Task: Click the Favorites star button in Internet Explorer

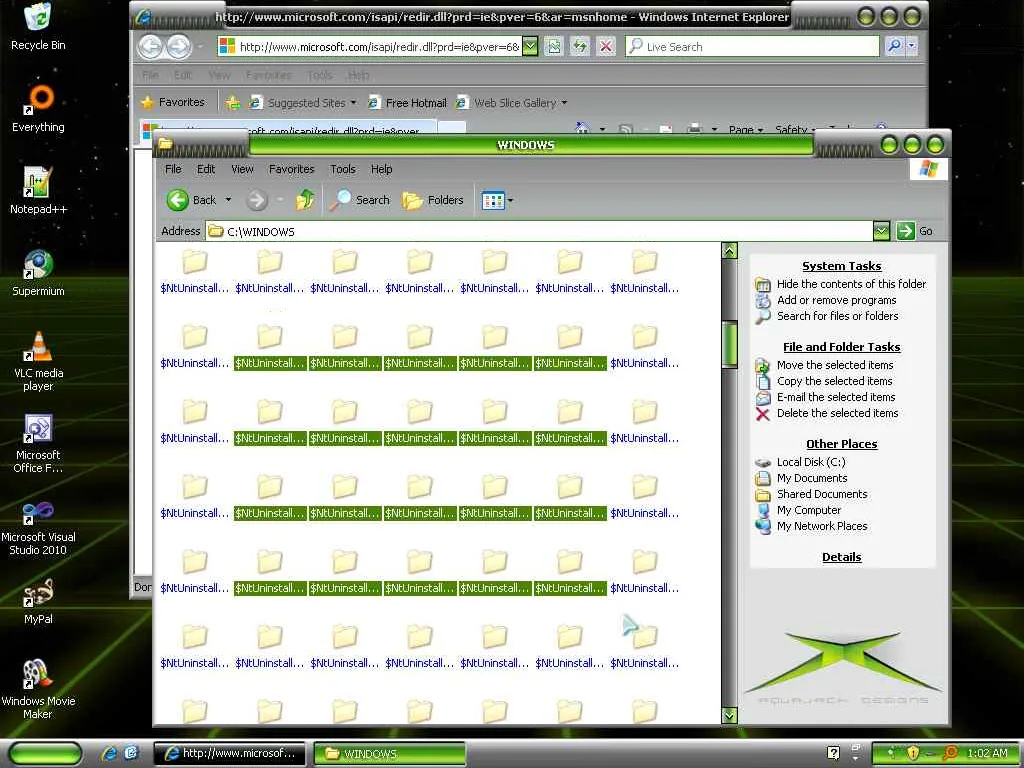Action: (x=173, y=102)
